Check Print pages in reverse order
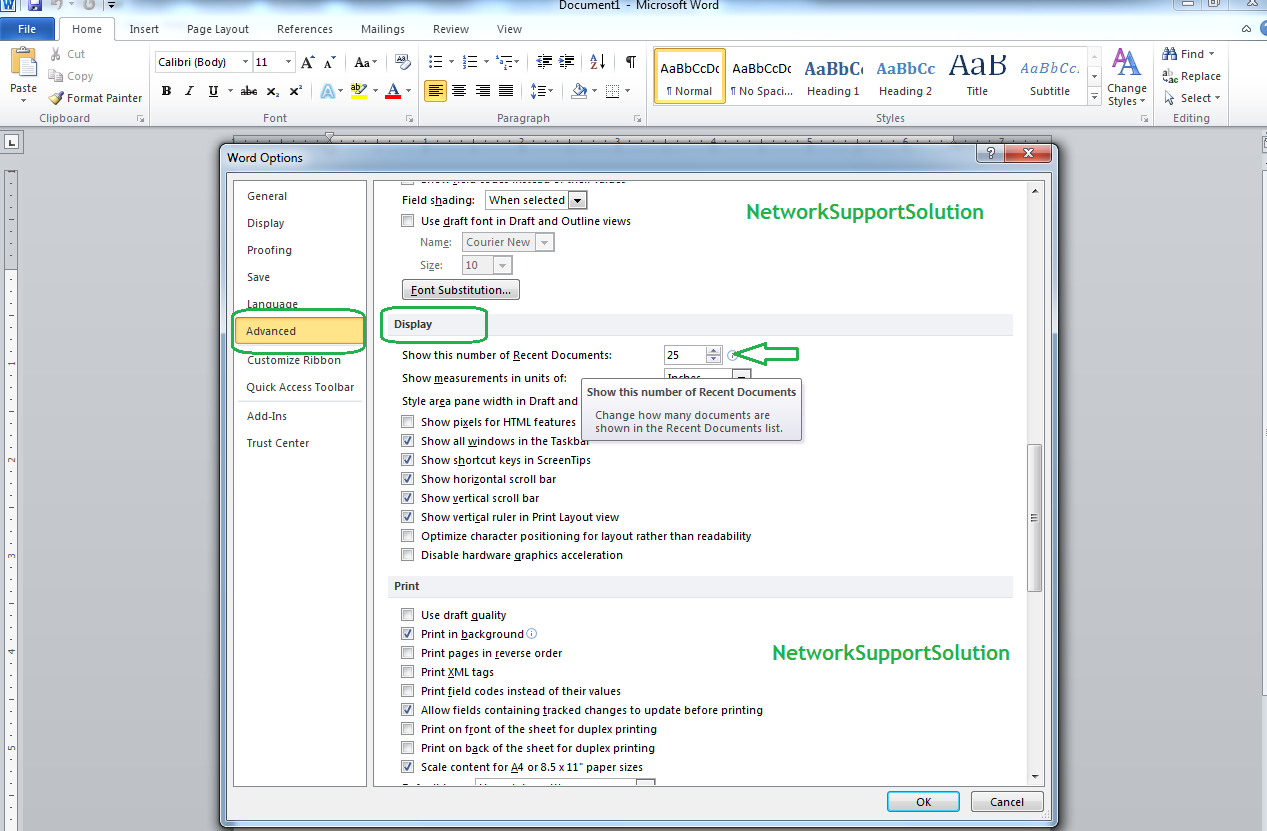This screenshot has width=1267, height=831. pyautogui.click(x=407, y=653)
